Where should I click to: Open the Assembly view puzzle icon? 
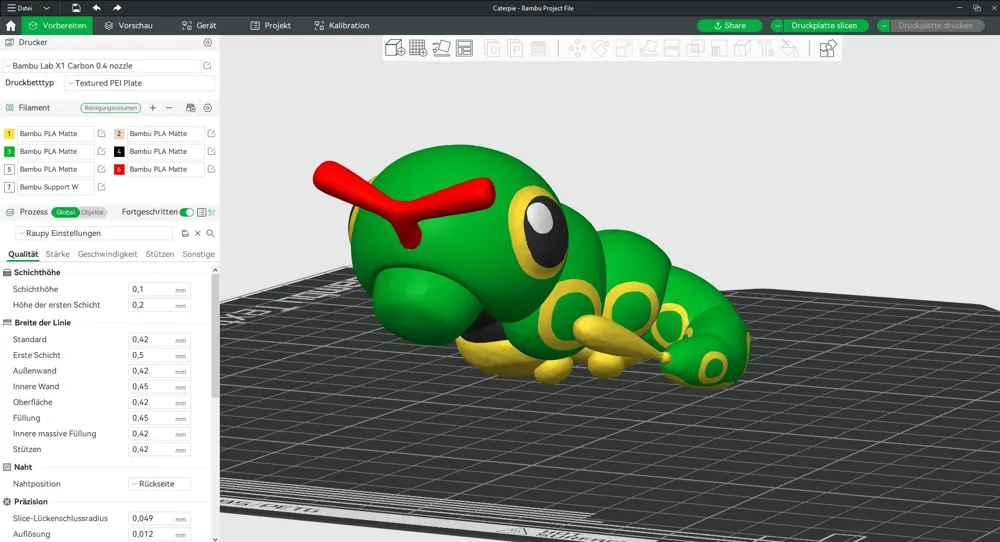click(828, 48)
